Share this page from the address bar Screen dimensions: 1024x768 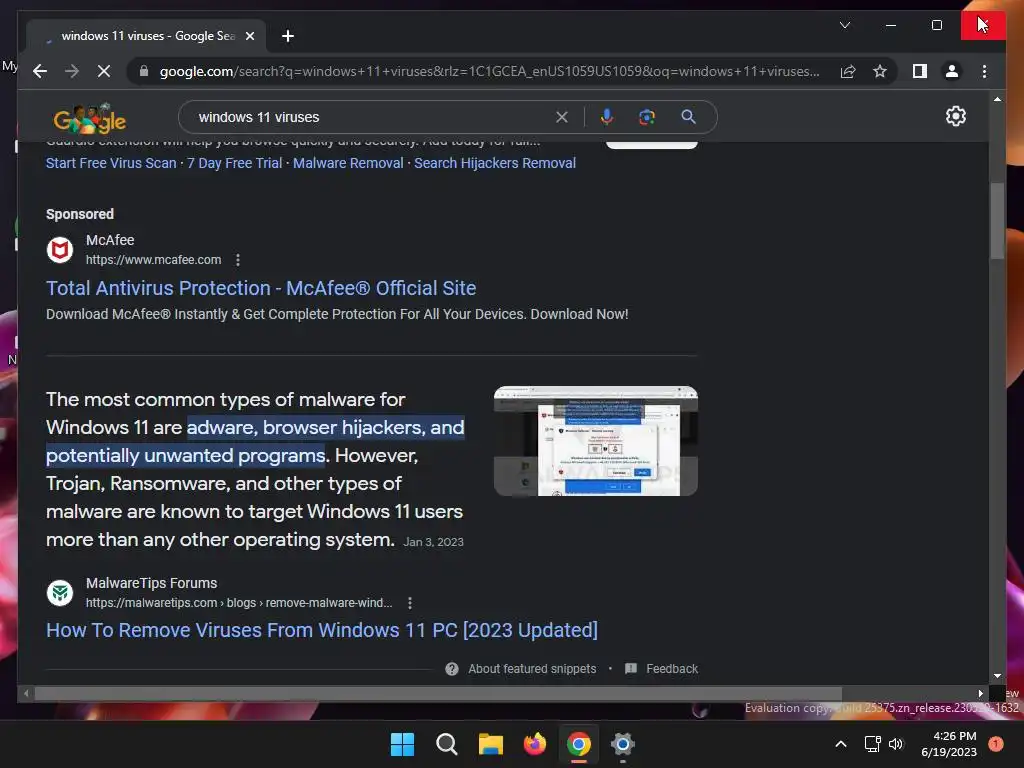point(848,71)
